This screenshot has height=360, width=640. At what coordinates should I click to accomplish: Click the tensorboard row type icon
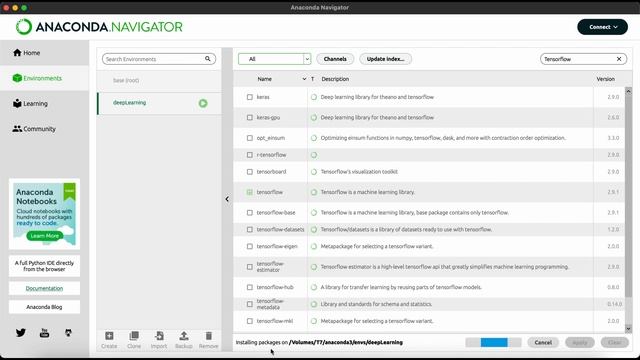click(x=313, y=172)
